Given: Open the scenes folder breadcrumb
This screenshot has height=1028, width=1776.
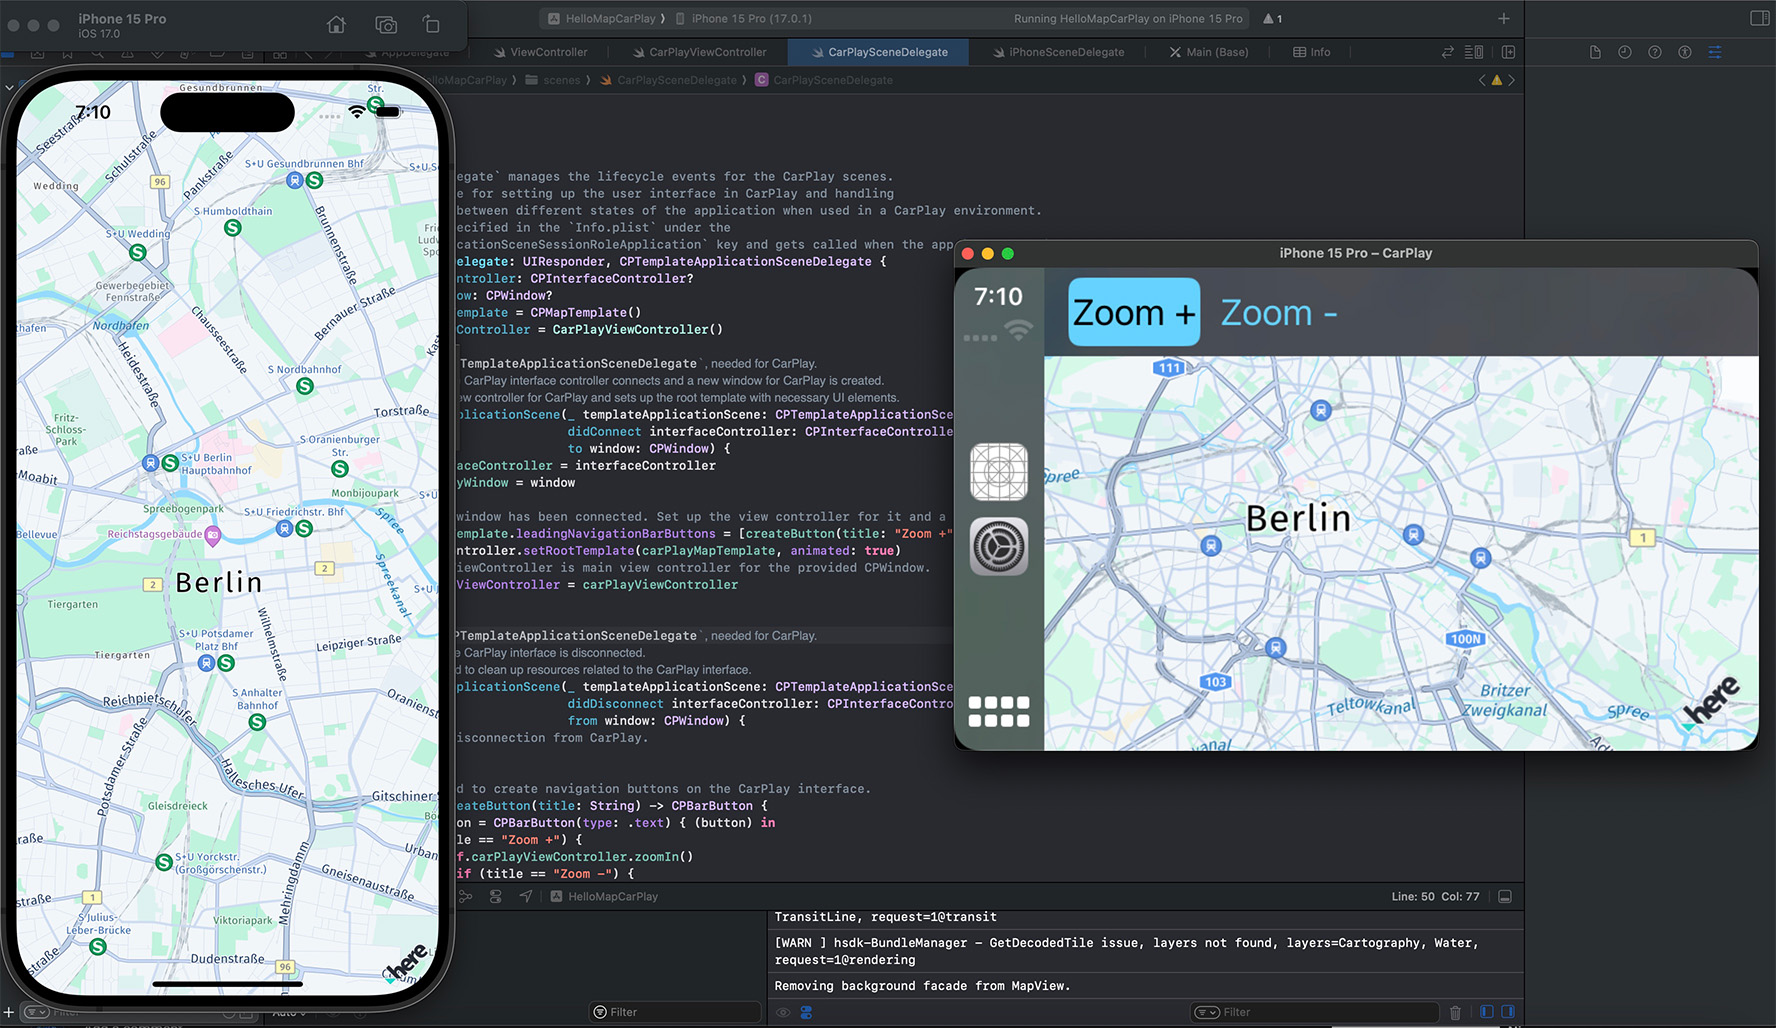Looking at the screenshot, I should pyautogui.click(x=553, y=80).
